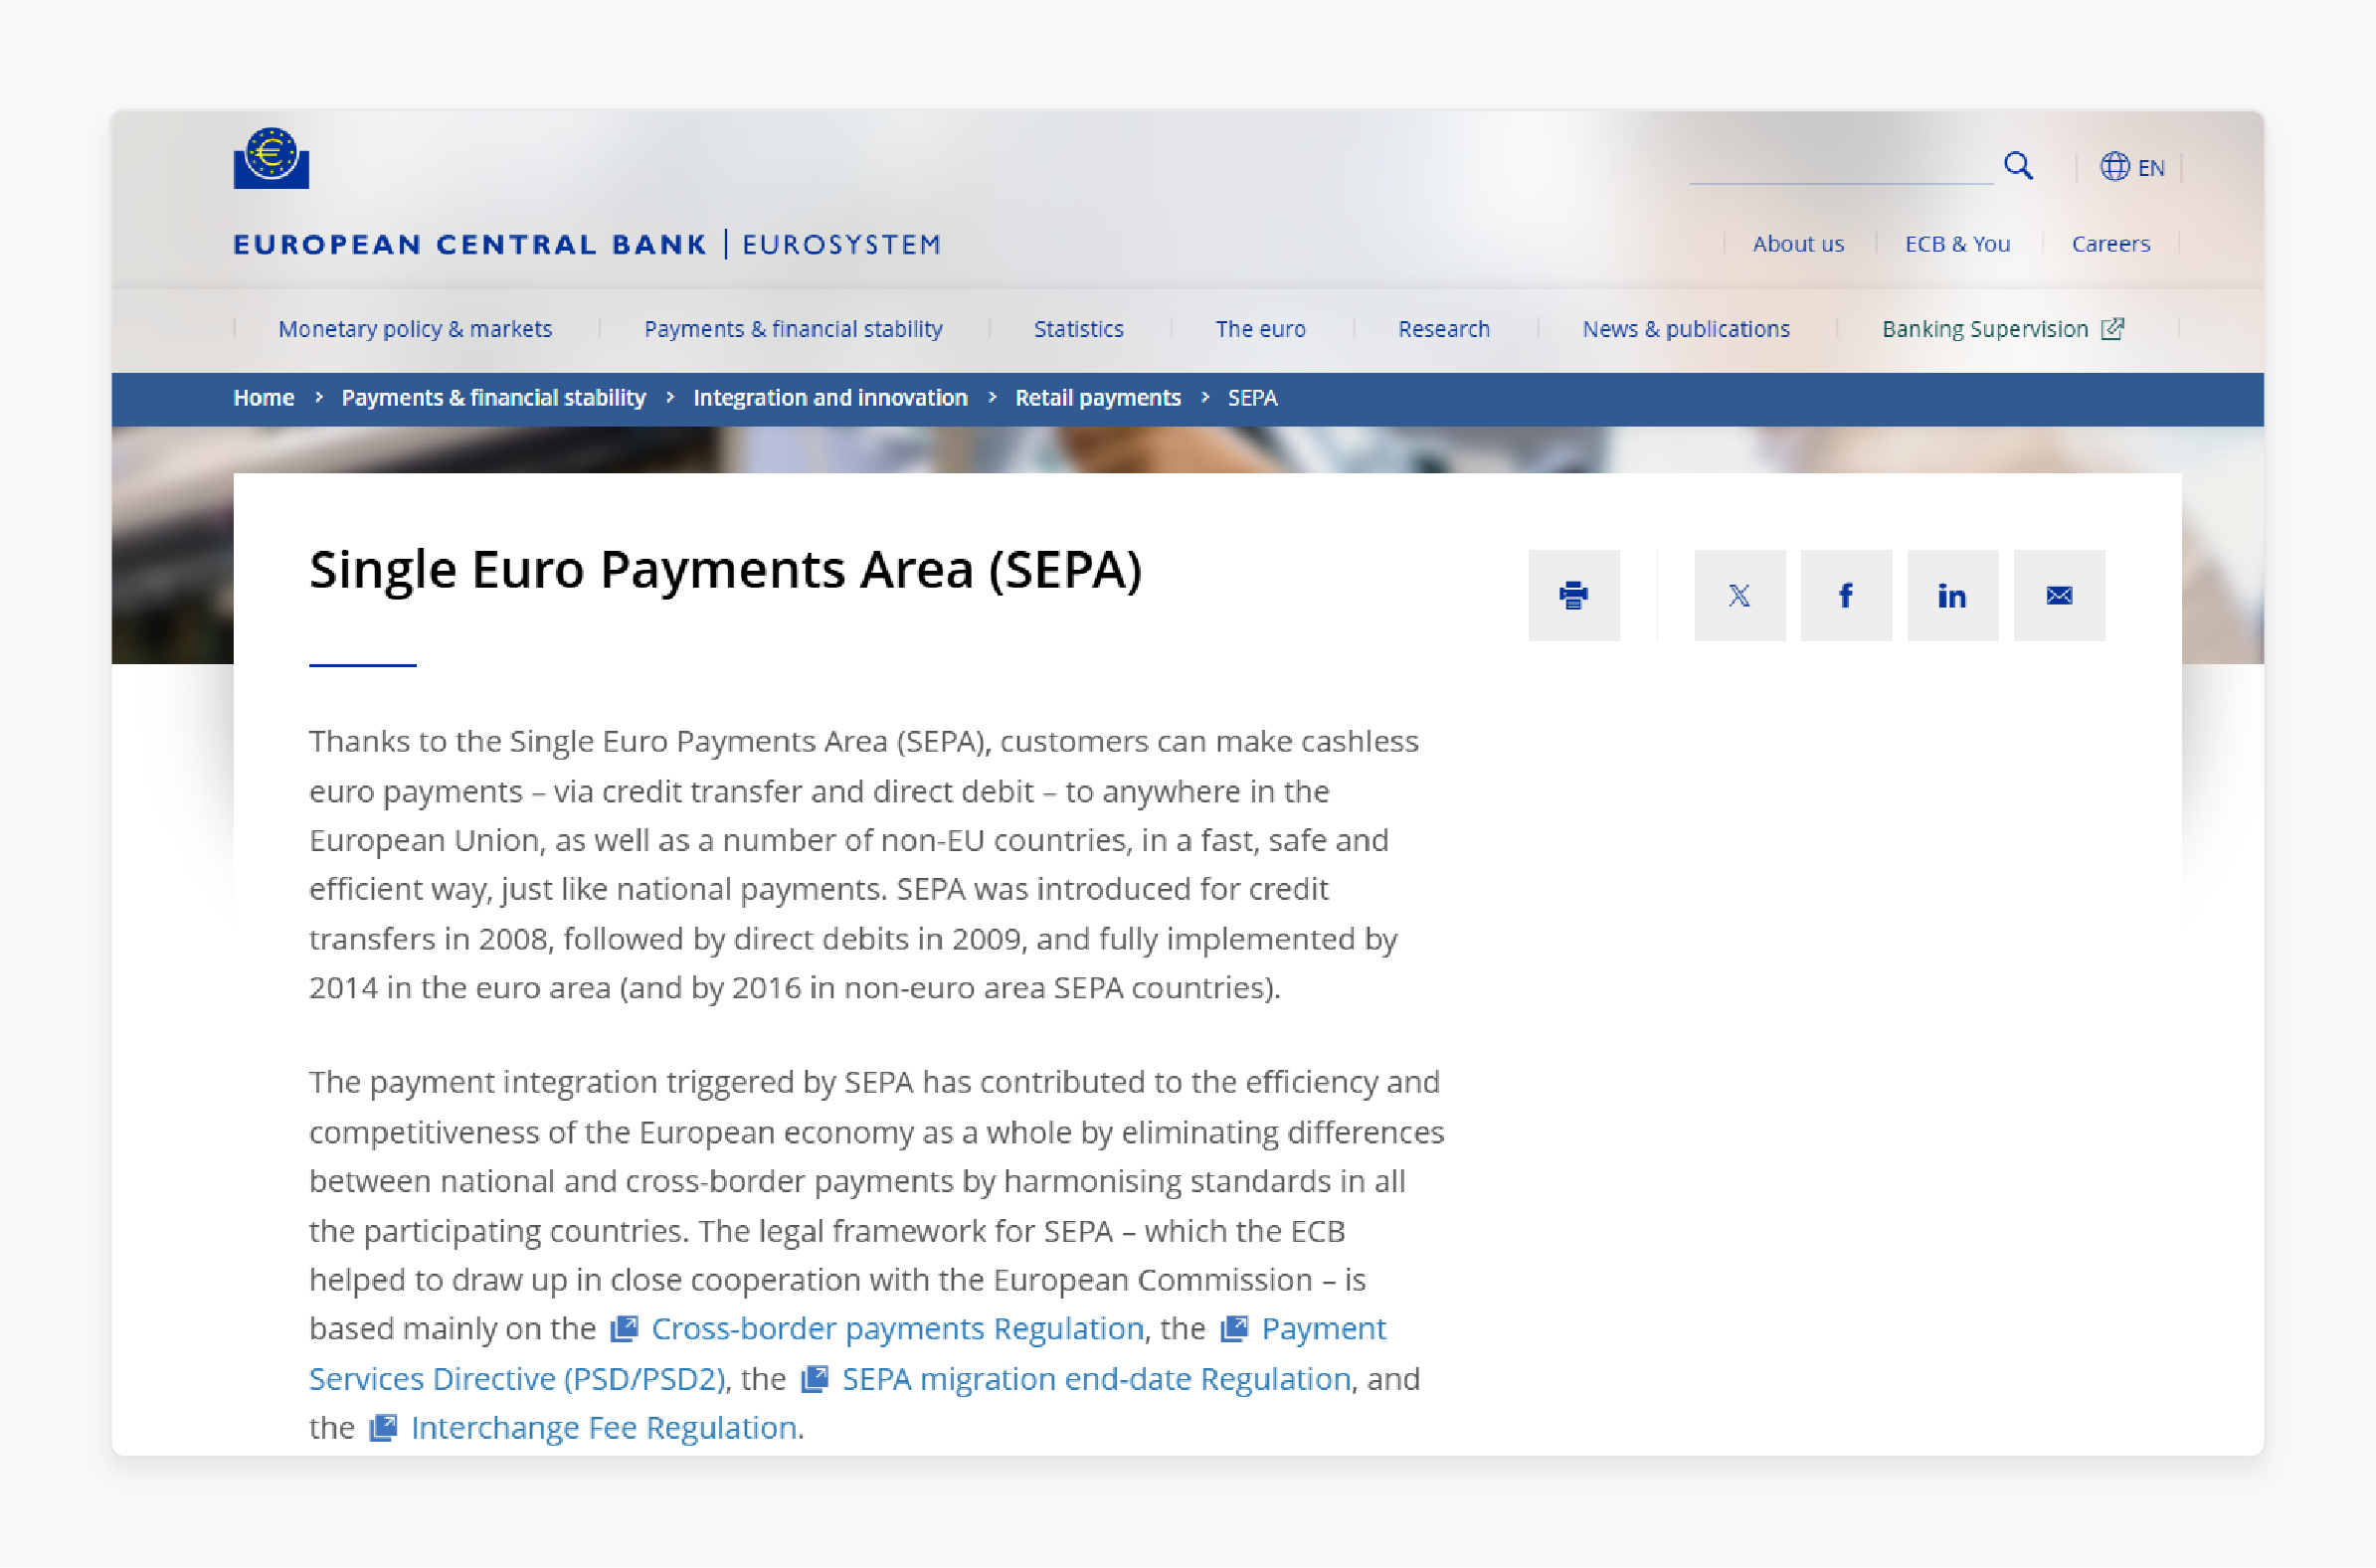The image size is (2376, 1568).
Task: Open SEPA migration end-date Regulation link
Action: [1096, 1379]
